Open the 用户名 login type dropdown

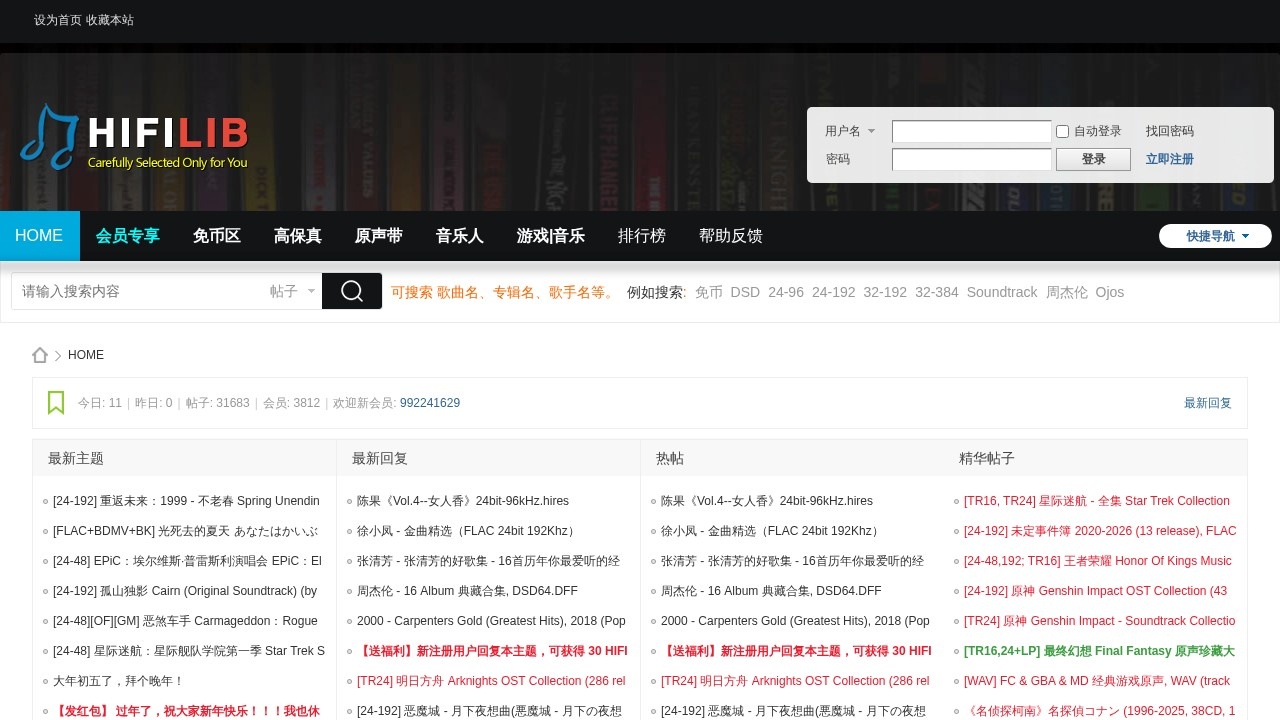tap(850, 131)
